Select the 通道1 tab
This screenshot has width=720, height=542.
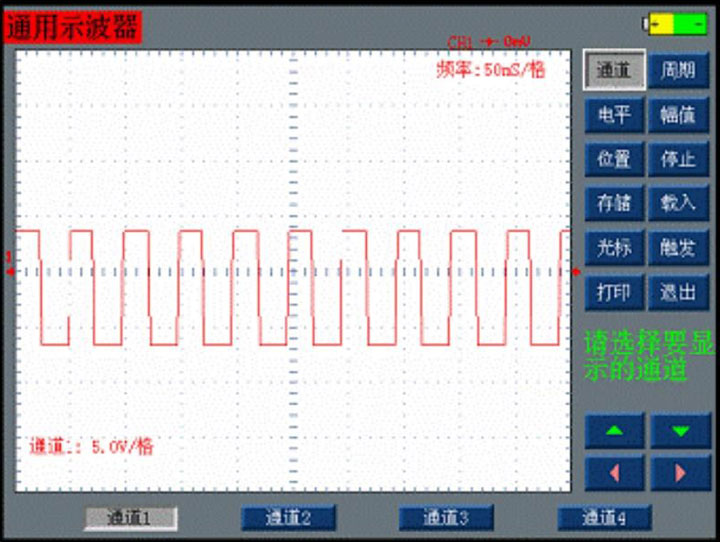(130, 517)
